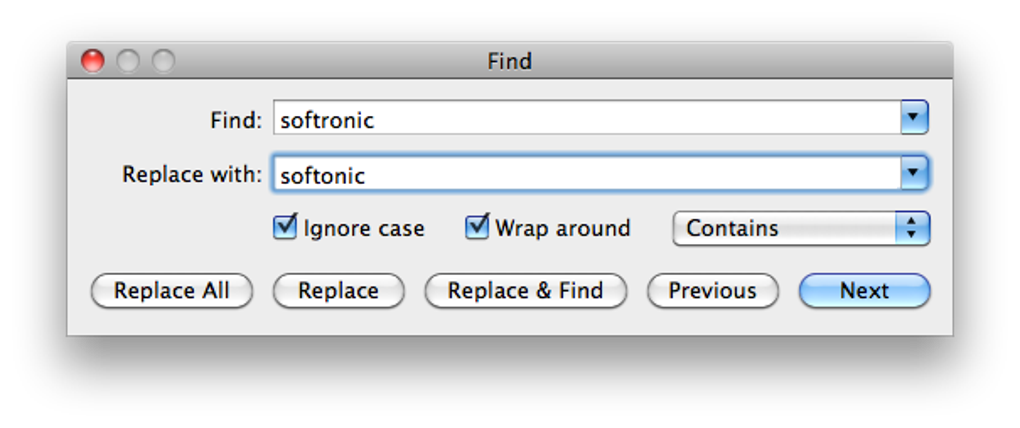Expand the Contains match-type popup
This screenshot has width=1020, height=428.
801,228
